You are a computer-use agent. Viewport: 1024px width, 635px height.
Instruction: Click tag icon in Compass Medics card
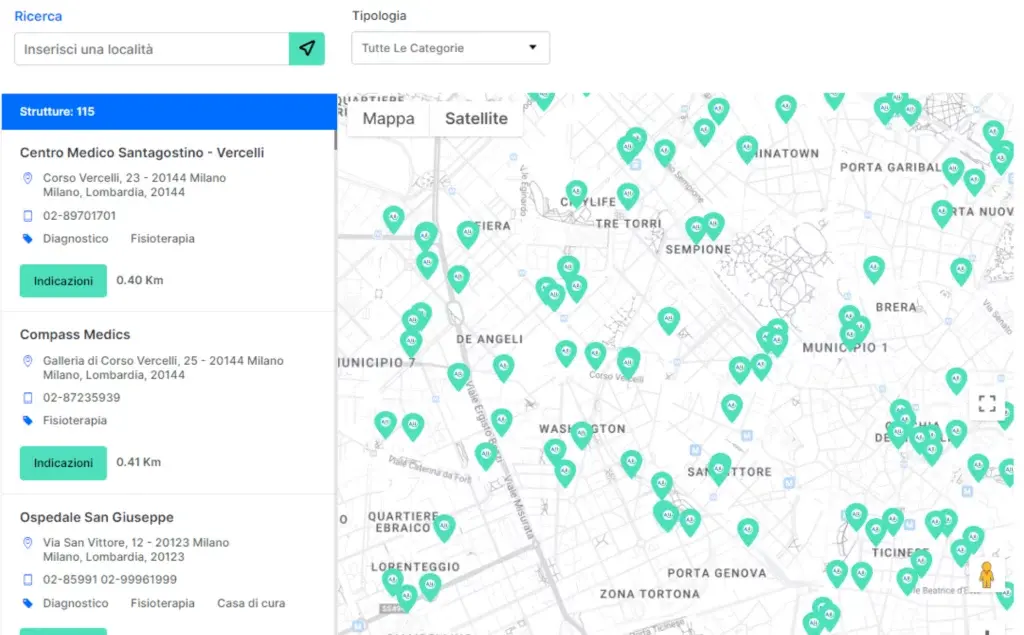27,420
